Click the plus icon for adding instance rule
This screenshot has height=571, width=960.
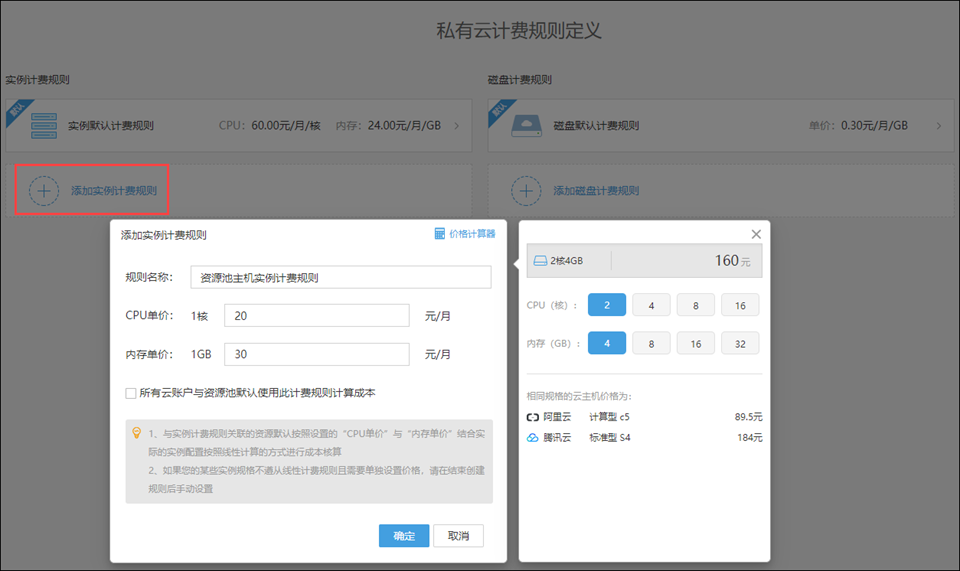(x=44, y=190)
